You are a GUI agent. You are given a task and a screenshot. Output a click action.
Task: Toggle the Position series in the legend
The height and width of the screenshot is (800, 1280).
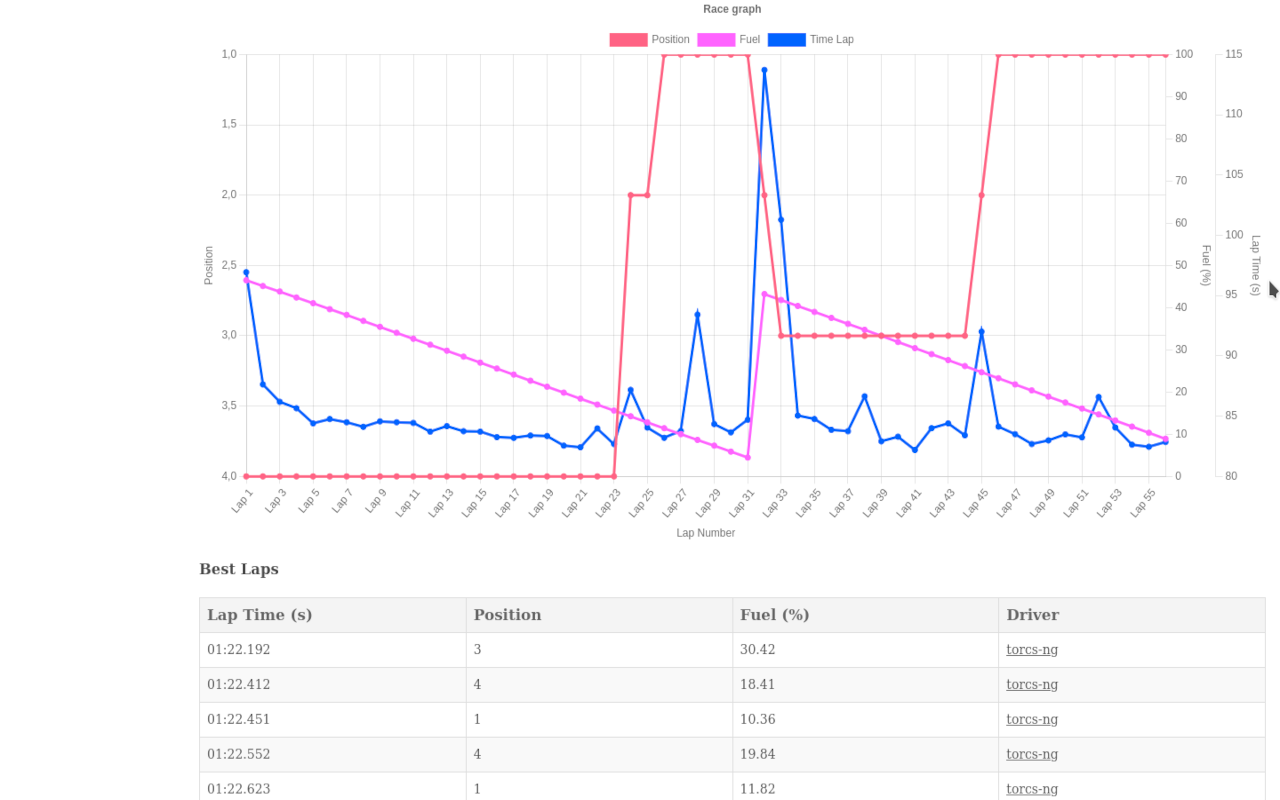650,40
